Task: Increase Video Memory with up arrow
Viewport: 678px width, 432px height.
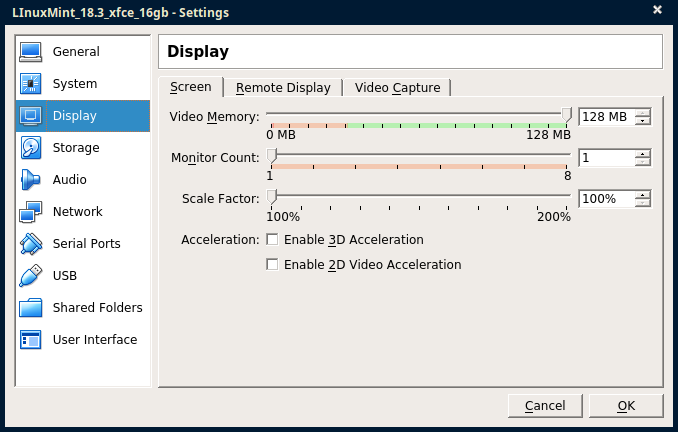Action: (643, 113)
